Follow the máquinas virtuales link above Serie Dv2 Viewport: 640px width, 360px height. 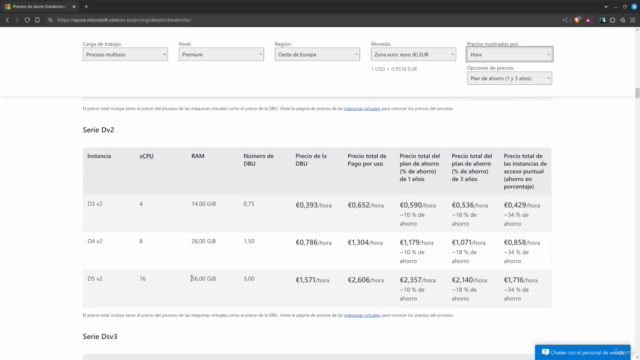pos(362,109)
